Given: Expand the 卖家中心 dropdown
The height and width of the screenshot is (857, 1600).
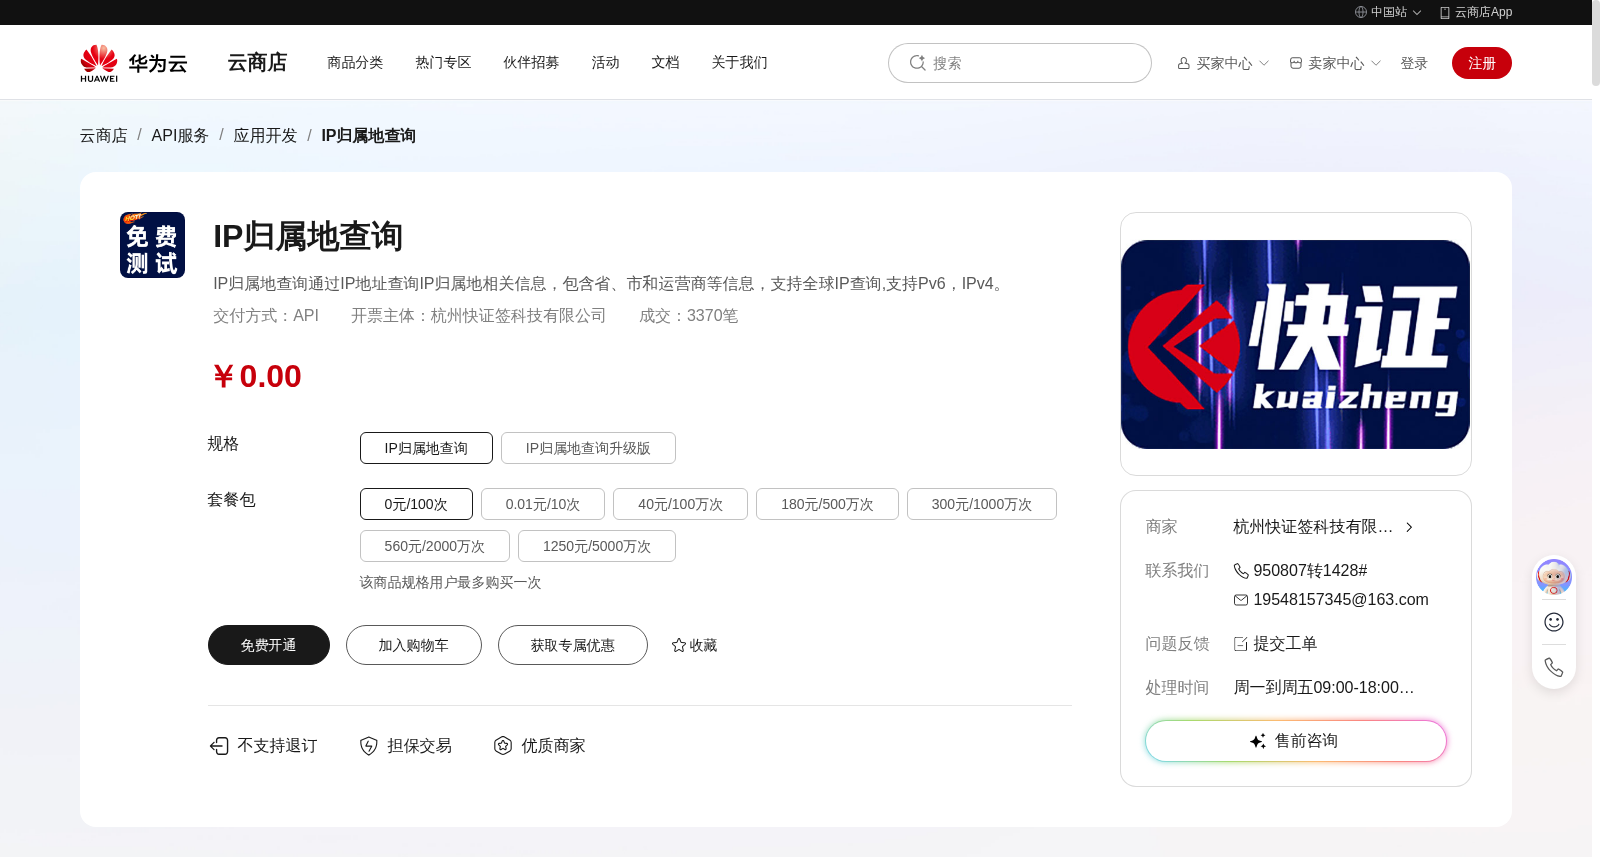Looking at the screenshot, I should click(1335, 63).
